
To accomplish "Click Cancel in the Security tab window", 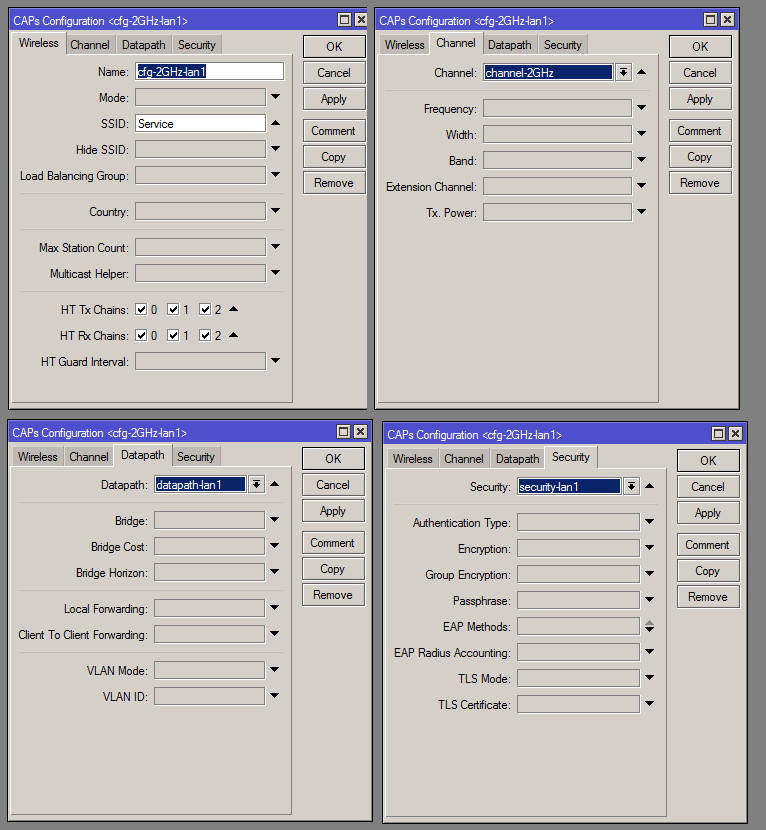I will point(708,486).
